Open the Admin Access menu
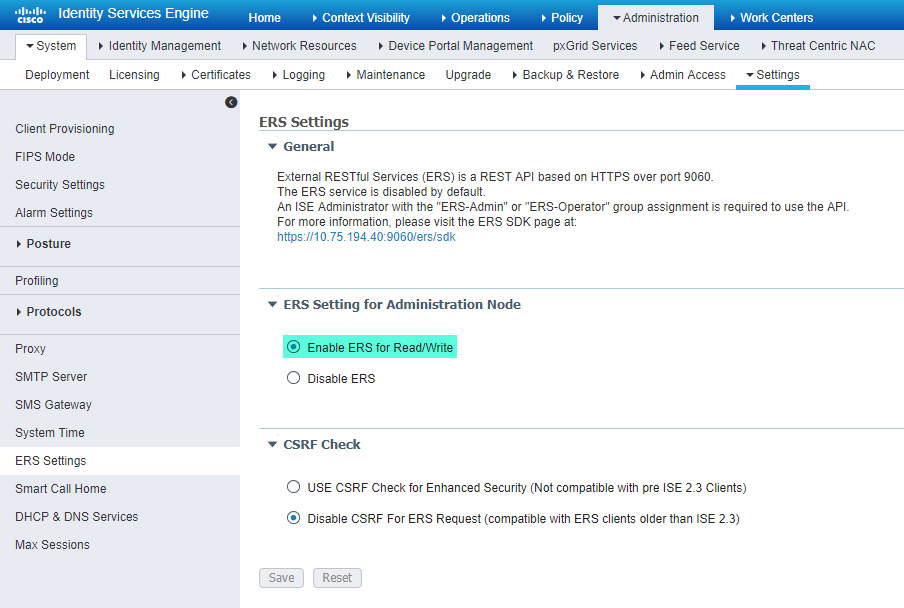This screenshot has width=904, height=608. tap(683, 75)
